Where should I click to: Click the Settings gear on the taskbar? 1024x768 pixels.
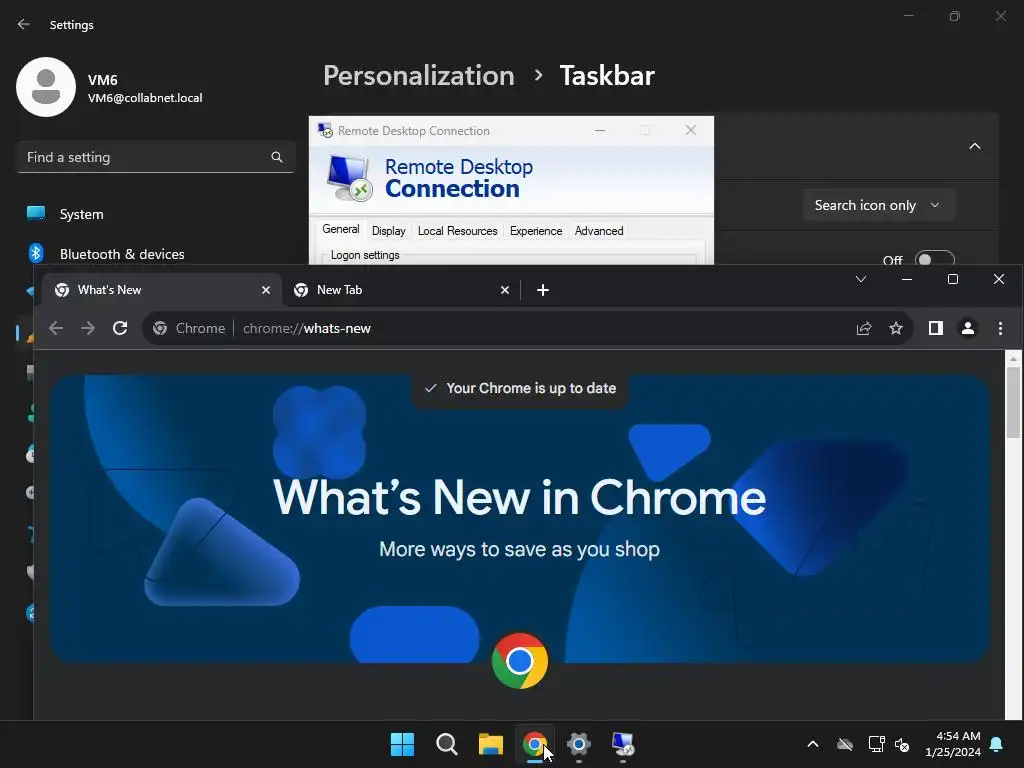tap(579, 744)
